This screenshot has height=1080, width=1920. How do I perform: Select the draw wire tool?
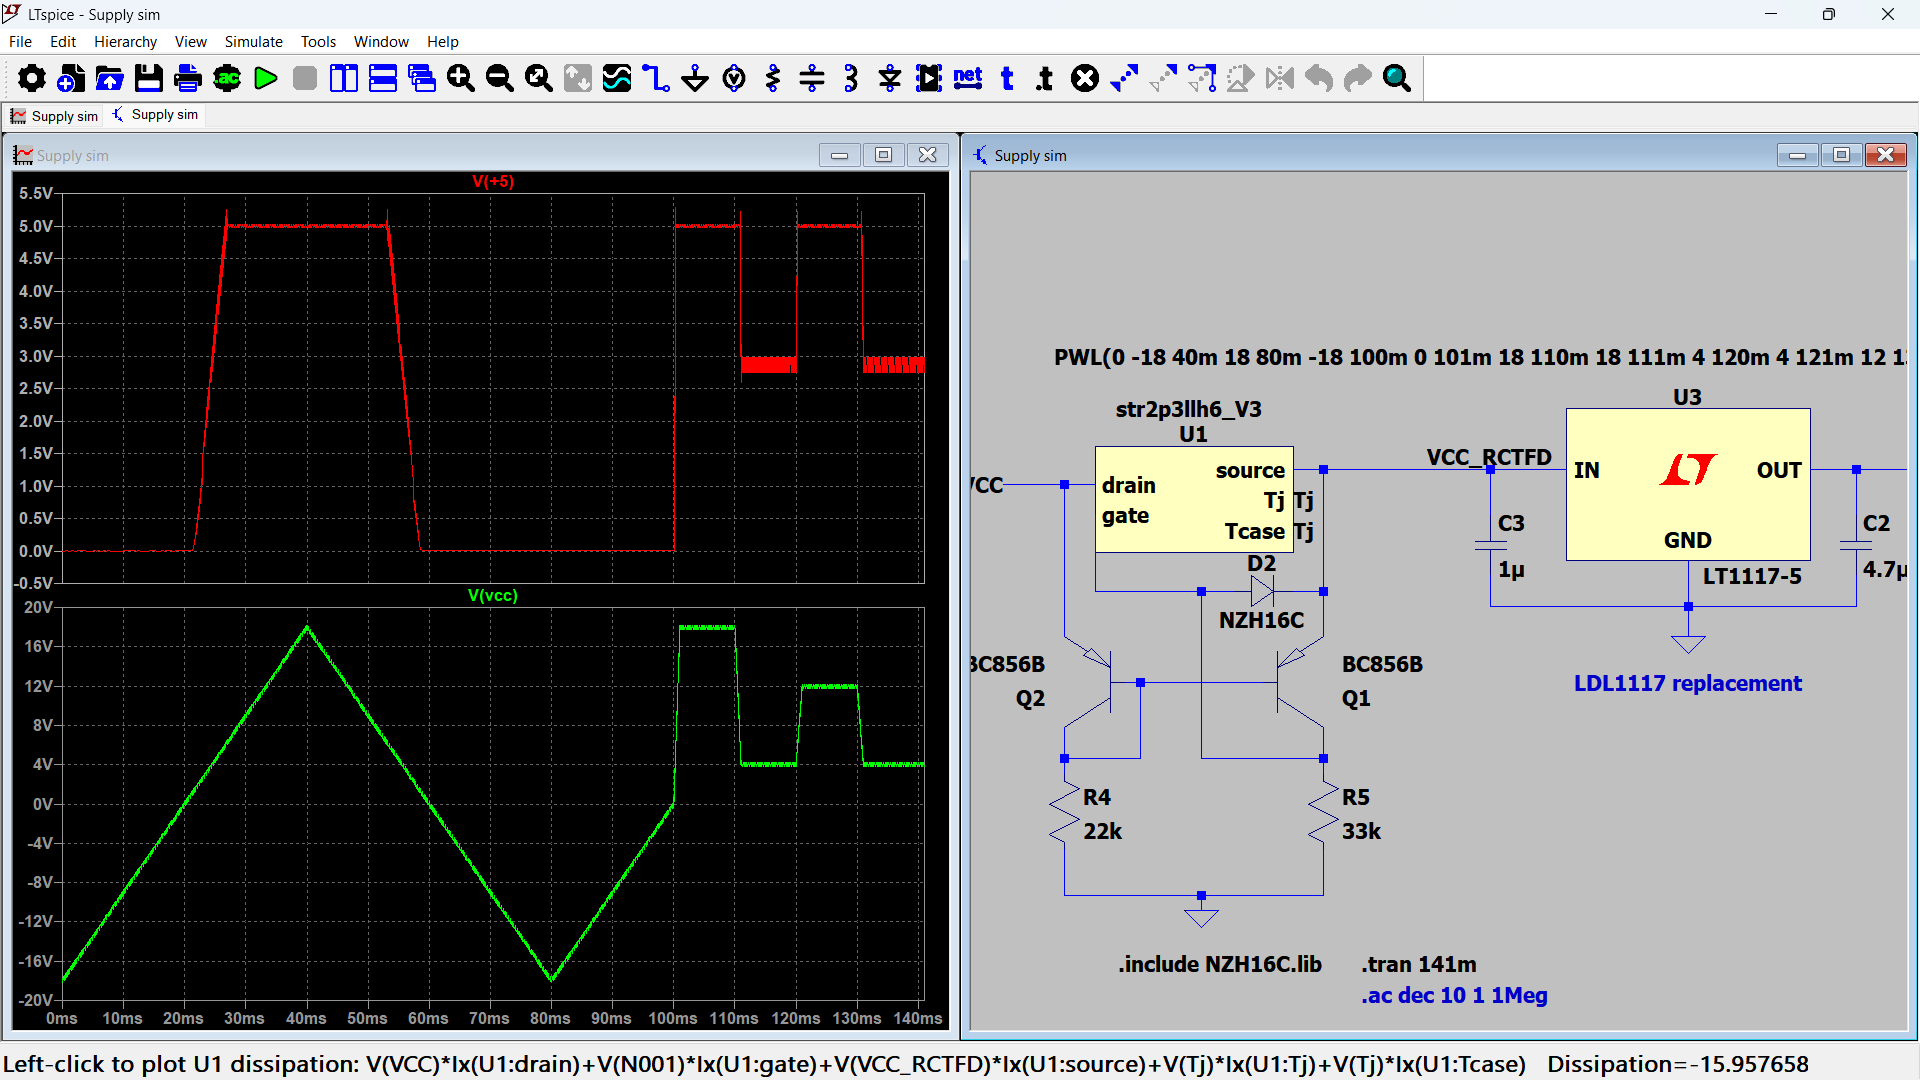[x=656, y=78]
